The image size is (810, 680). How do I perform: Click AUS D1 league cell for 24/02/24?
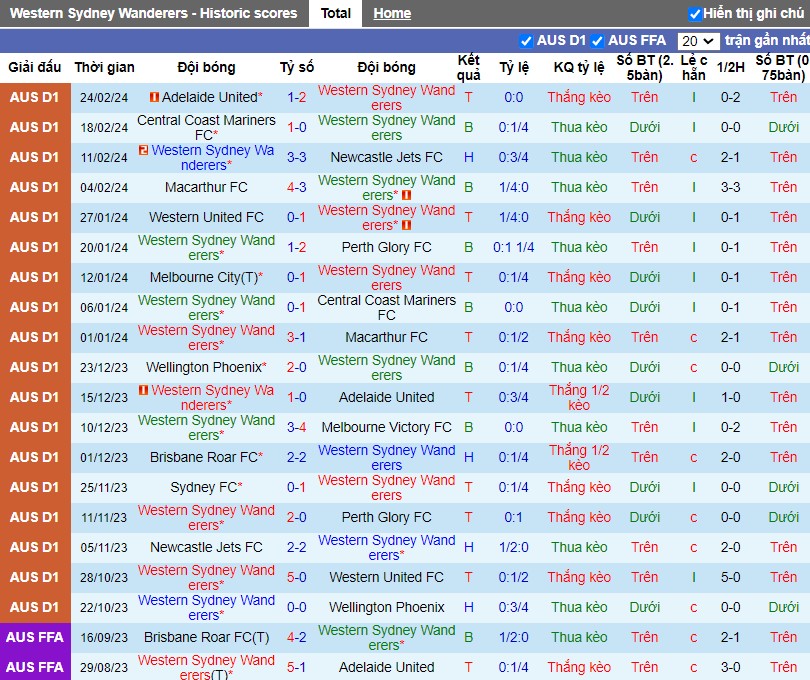tap(35, 97)
